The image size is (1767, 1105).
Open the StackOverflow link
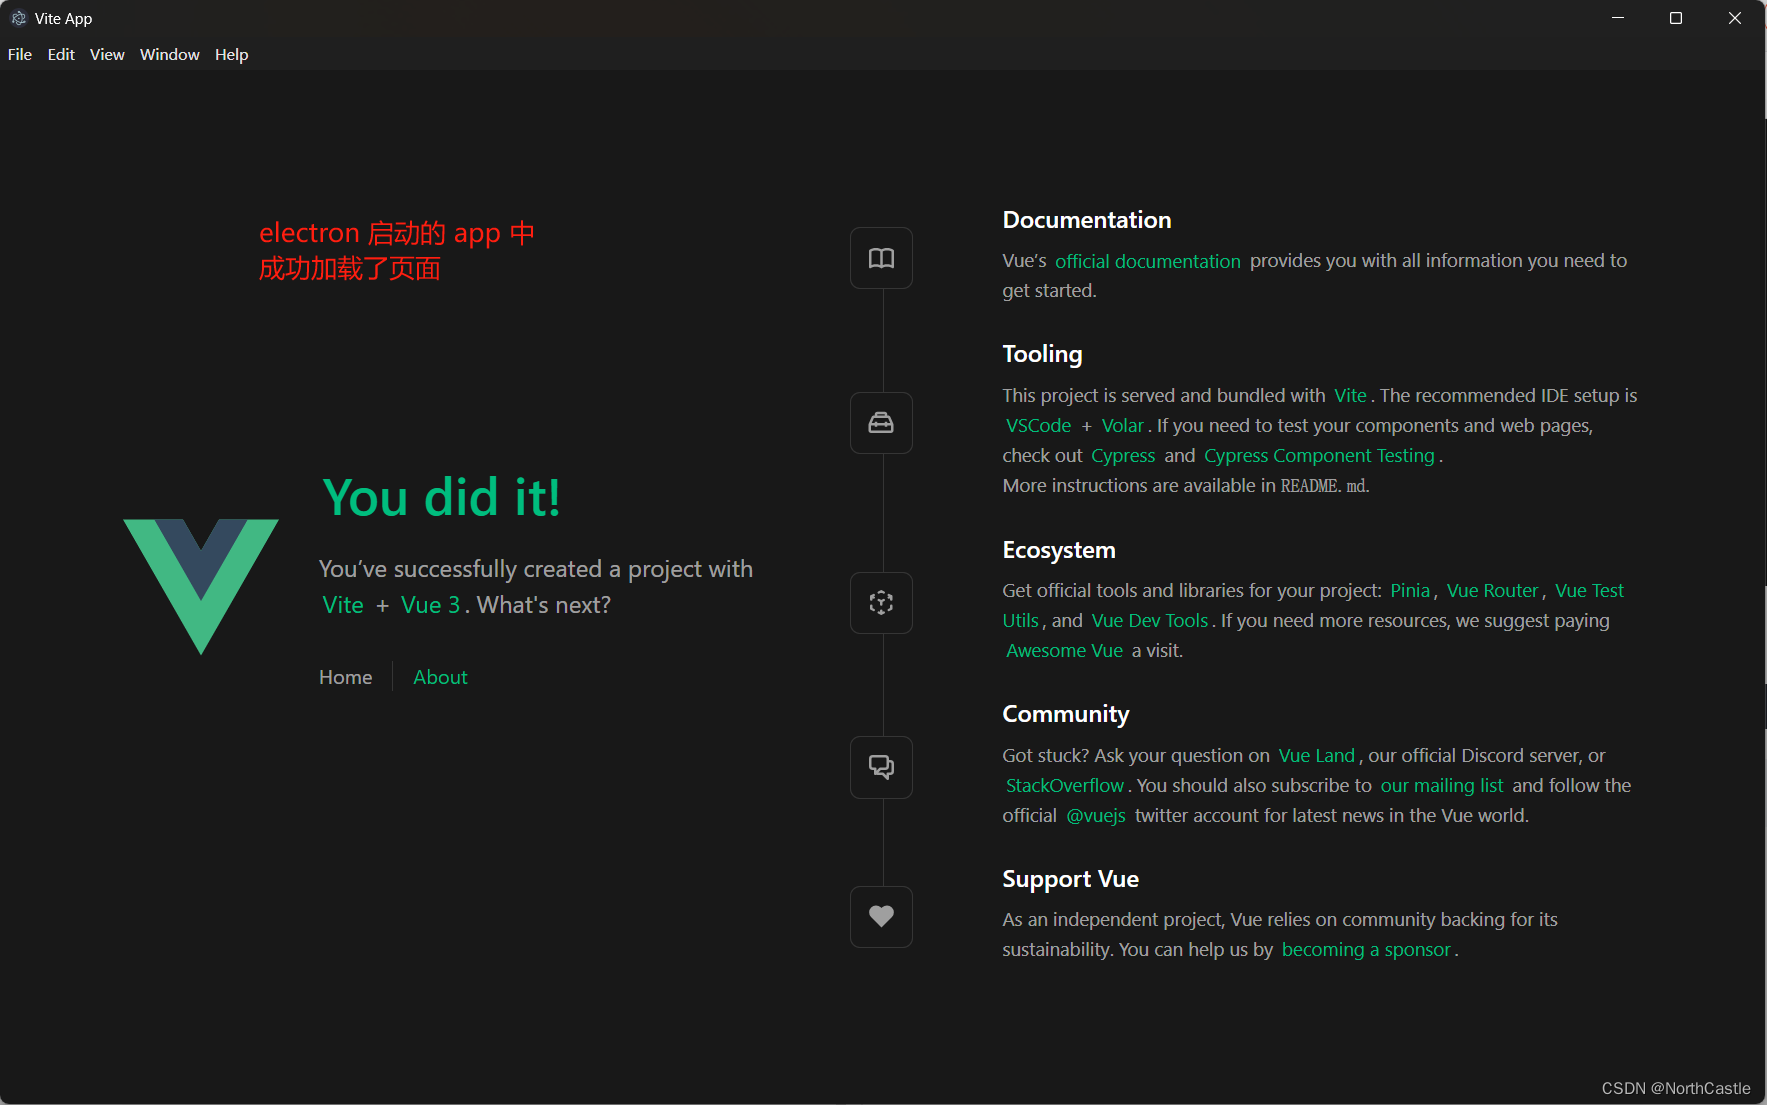[1064, 786]
